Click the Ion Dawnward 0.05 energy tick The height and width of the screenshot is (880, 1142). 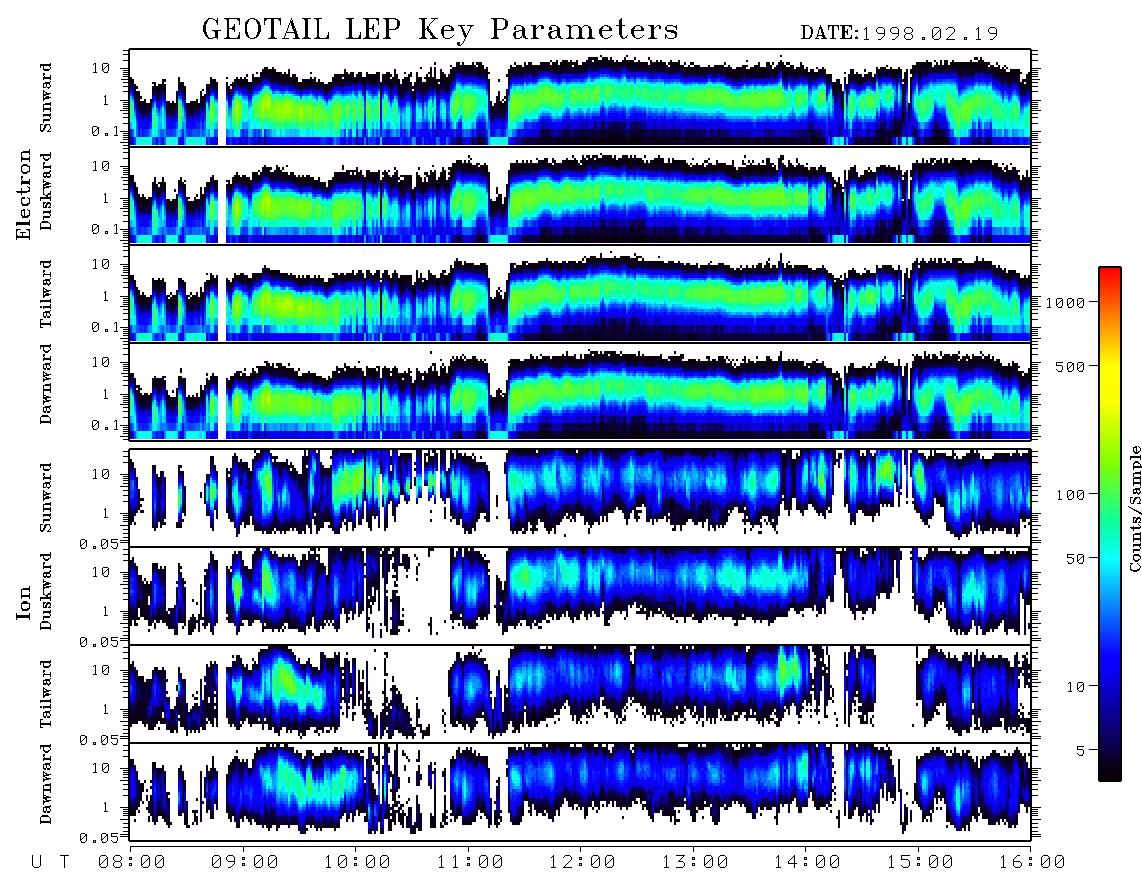(99, 838)
